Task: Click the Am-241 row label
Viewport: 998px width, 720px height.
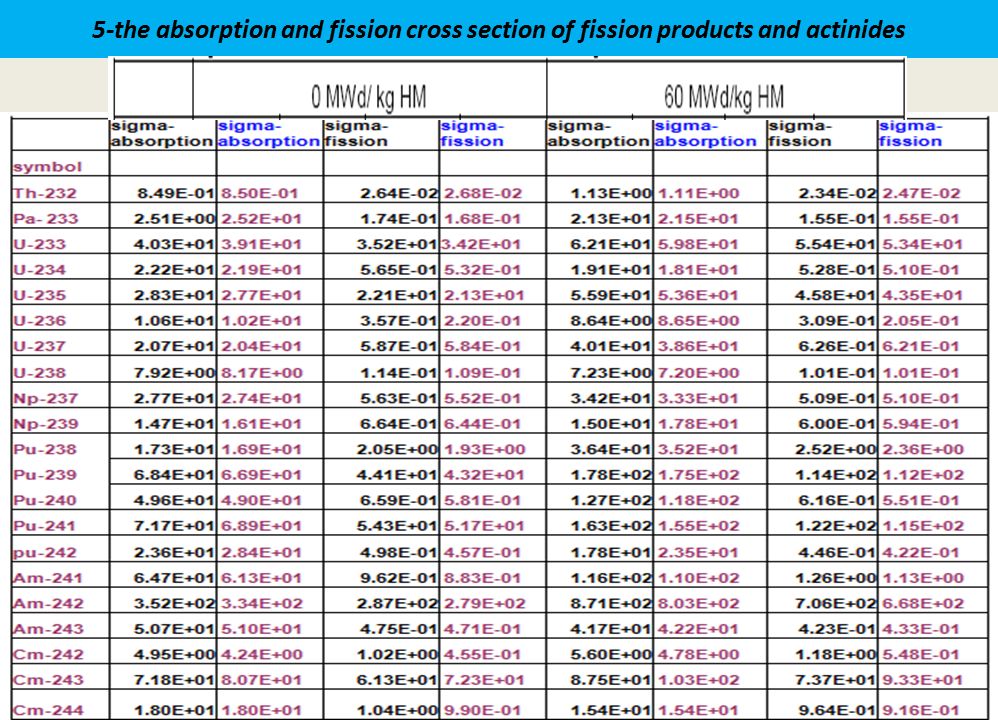Action: [48, 578]
